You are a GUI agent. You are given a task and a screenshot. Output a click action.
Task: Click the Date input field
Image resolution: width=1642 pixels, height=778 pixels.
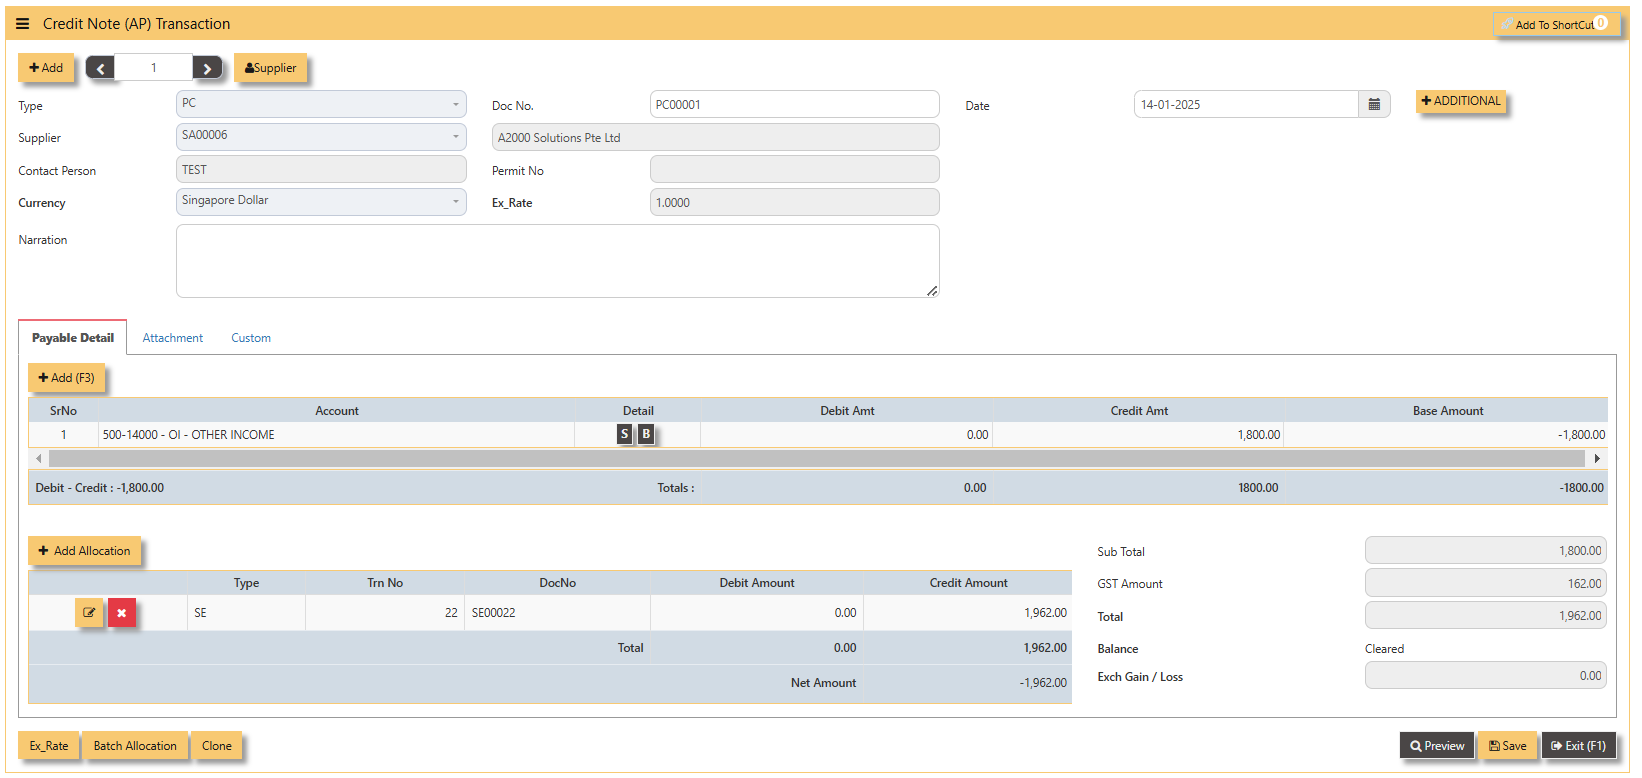[x=1246, y=104]
